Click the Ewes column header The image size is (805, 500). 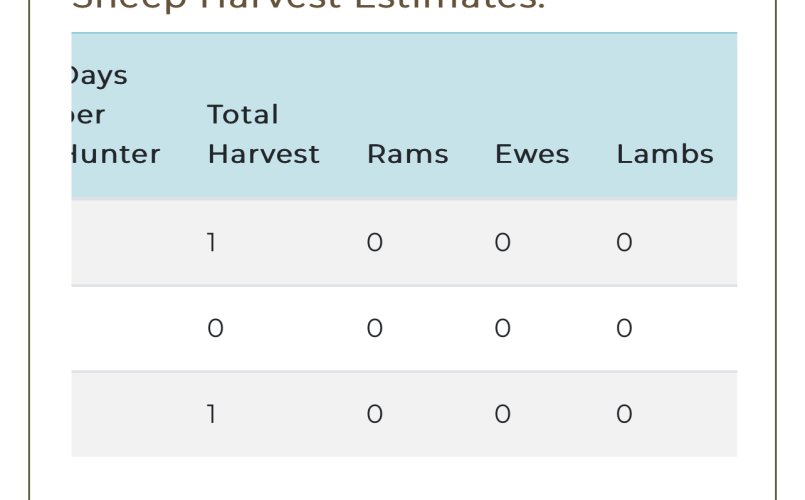point(532,154)
